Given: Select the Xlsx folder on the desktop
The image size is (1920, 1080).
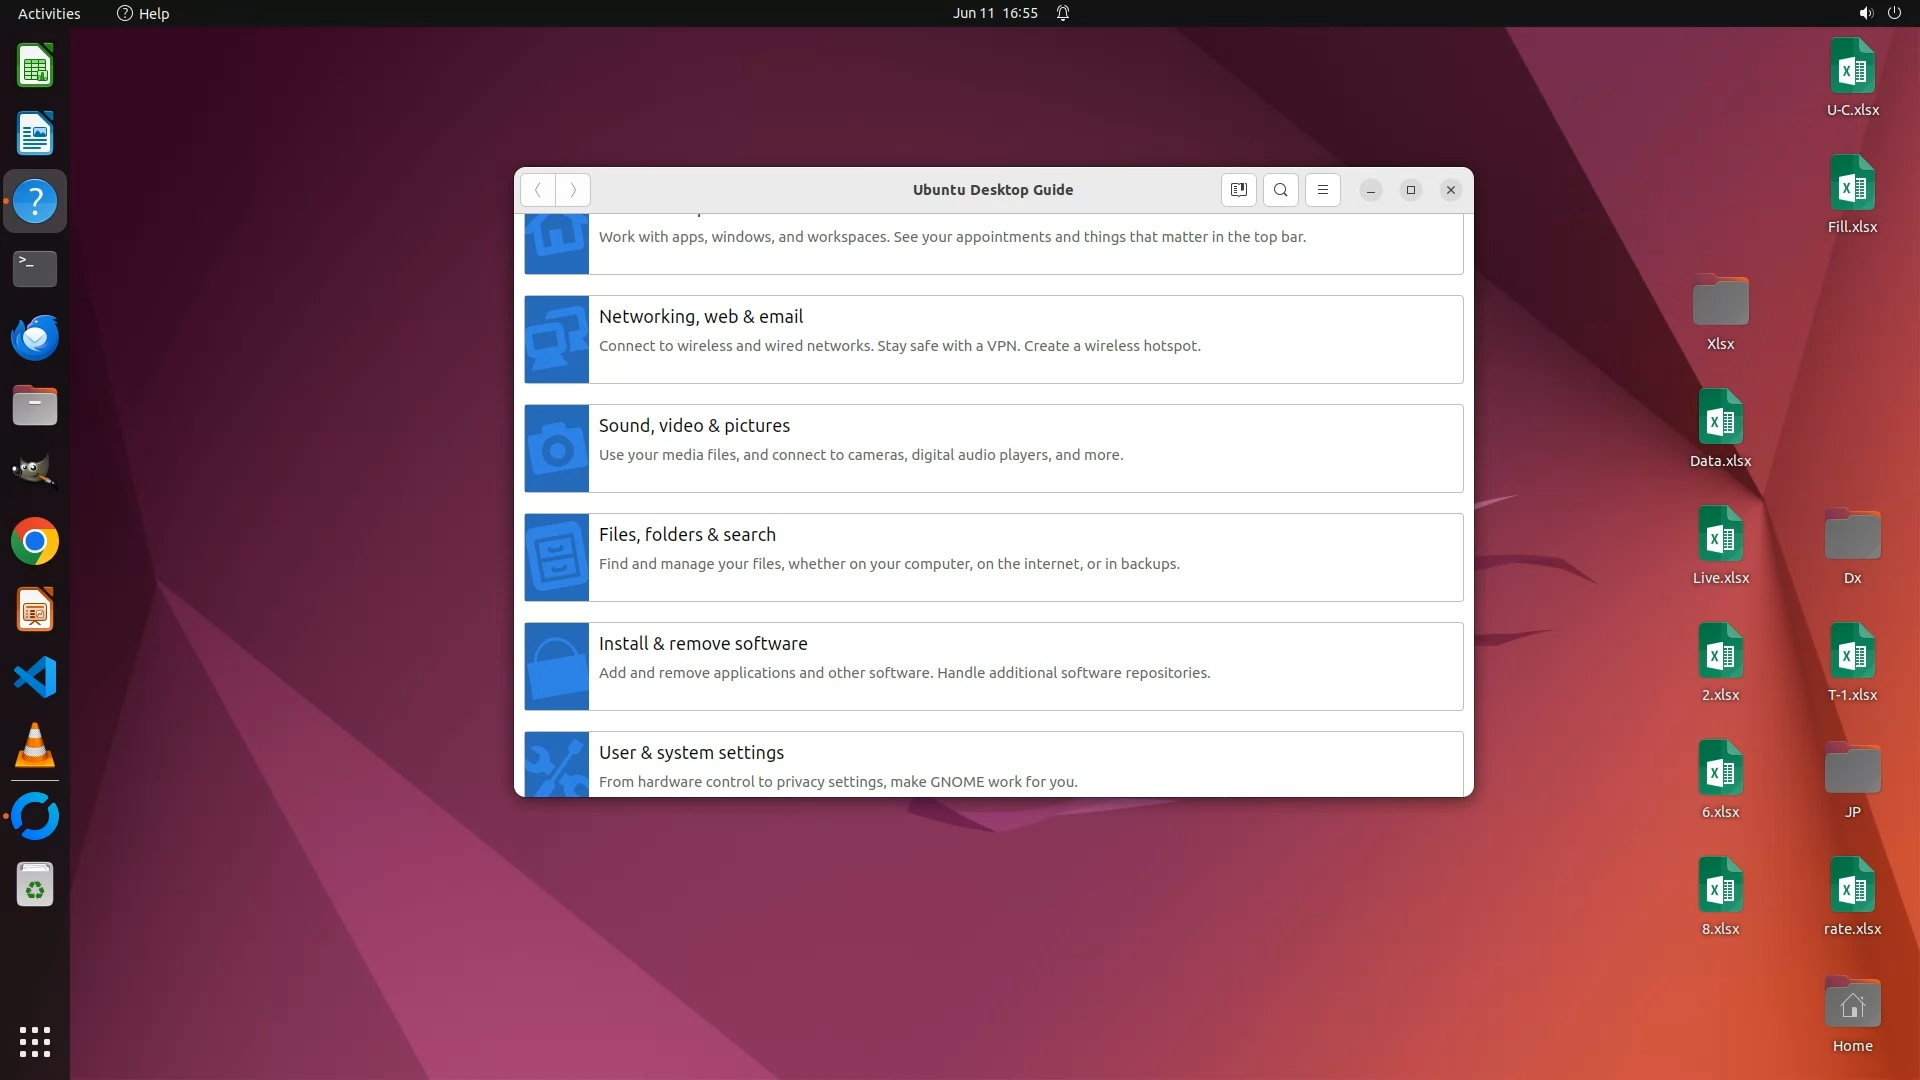Looking at the screenshot, I should point(1721,312).
